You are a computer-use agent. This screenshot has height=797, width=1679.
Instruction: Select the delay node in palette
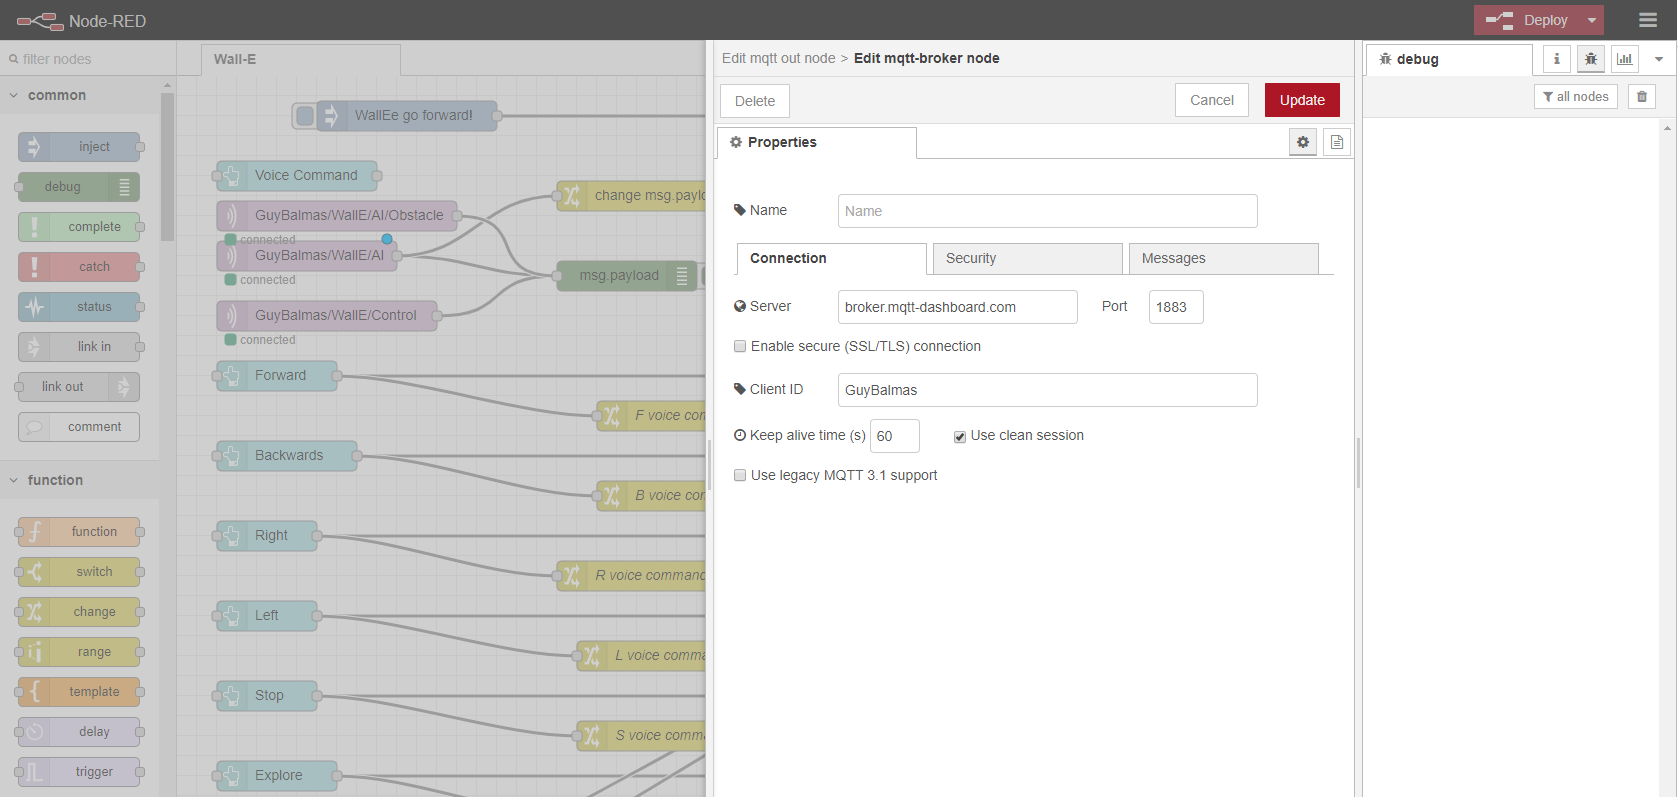(79, 732)
